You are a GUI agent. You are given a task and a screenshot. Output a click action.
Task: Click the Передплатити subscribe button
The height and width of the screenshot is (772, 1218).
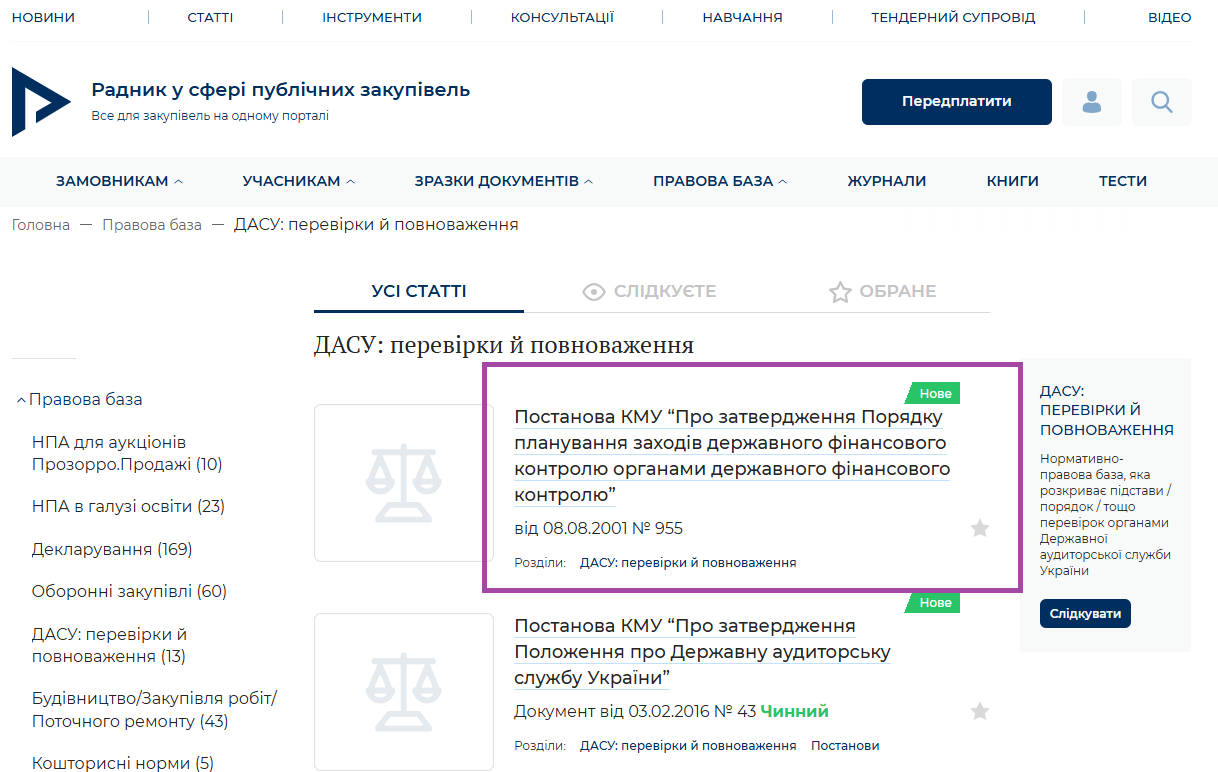[956, 102]
